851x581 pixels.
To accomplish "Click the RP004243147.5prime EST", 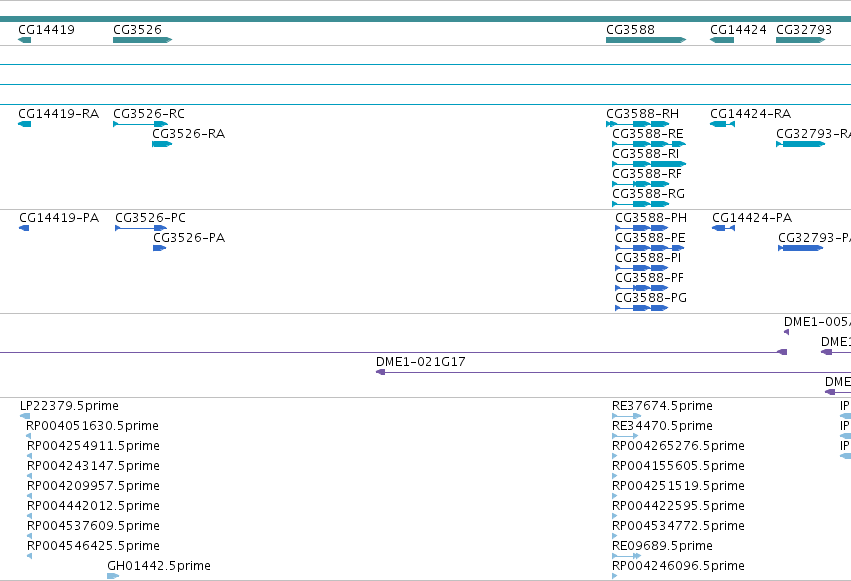I will point(93,467).
